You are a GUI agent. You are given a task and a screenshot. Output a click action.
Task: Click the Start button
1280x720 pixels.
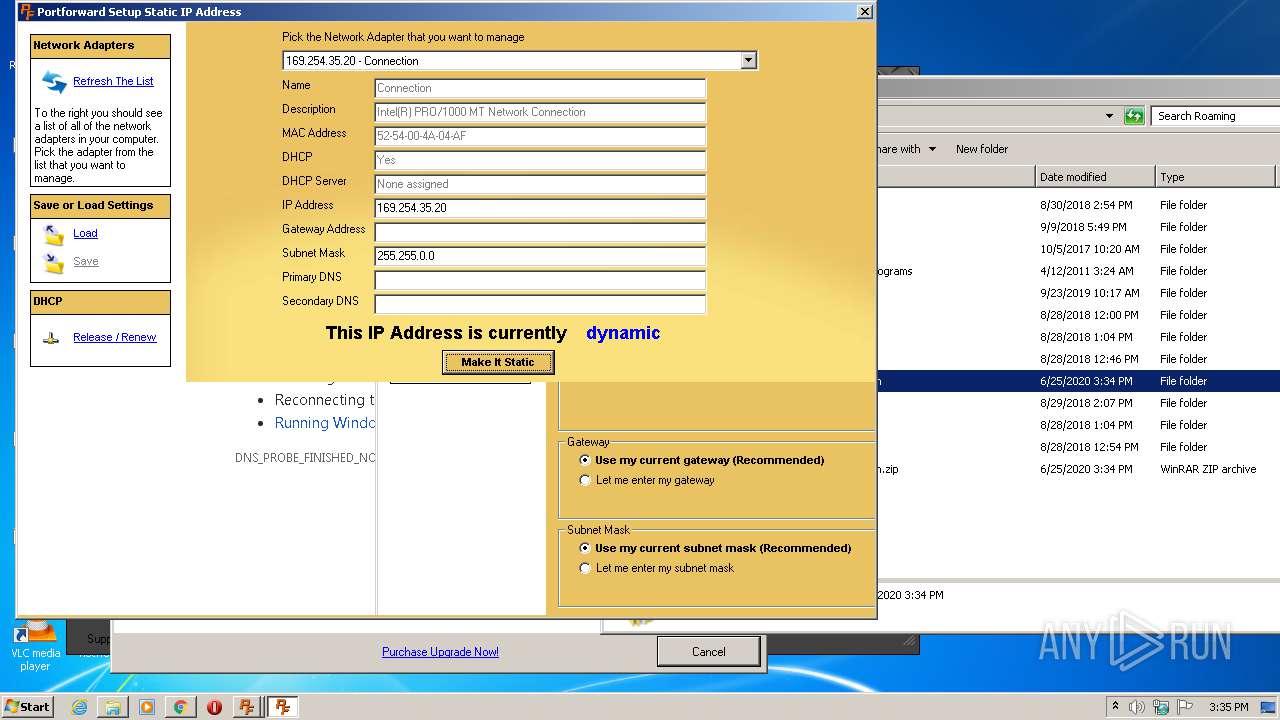pyautogui.click(x=28, y=707)
